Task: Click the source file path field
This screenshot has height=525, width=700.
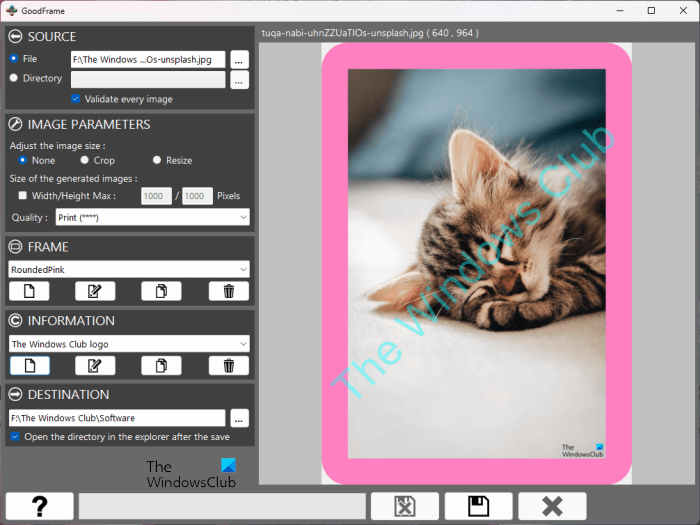Action: click(148, 59)
